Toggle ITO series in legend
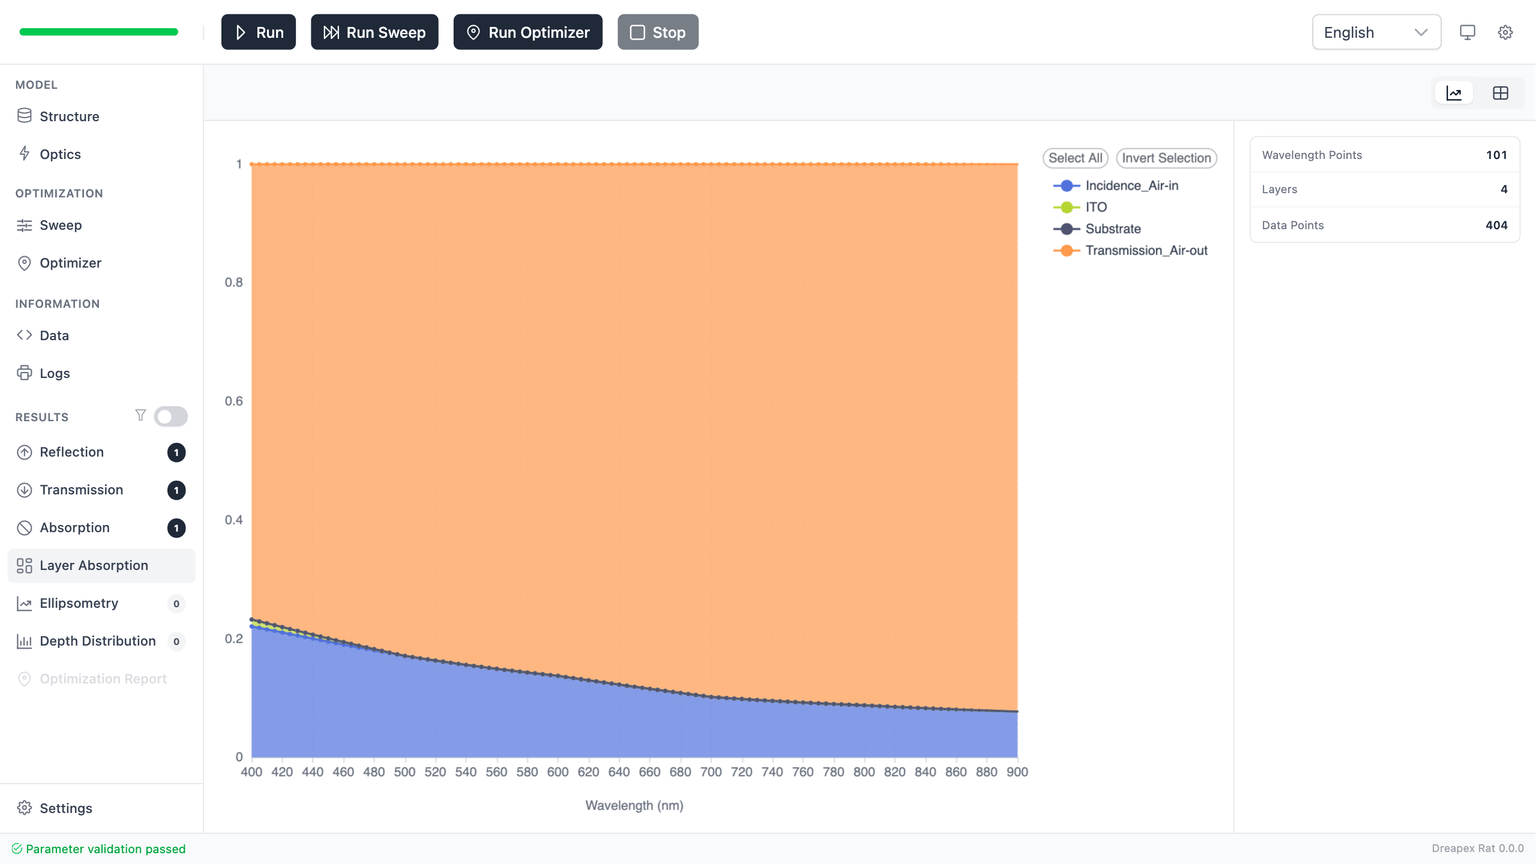 (1096, 207)
